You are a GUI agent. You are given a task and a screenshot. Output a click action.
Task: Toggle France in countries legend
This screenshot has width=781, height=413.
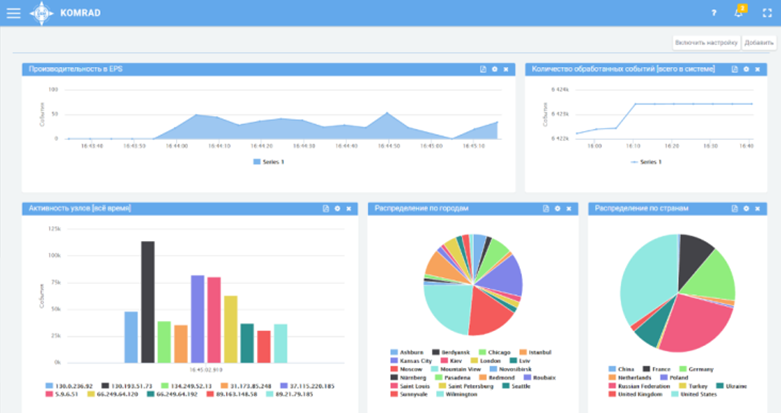pos(656,369)
